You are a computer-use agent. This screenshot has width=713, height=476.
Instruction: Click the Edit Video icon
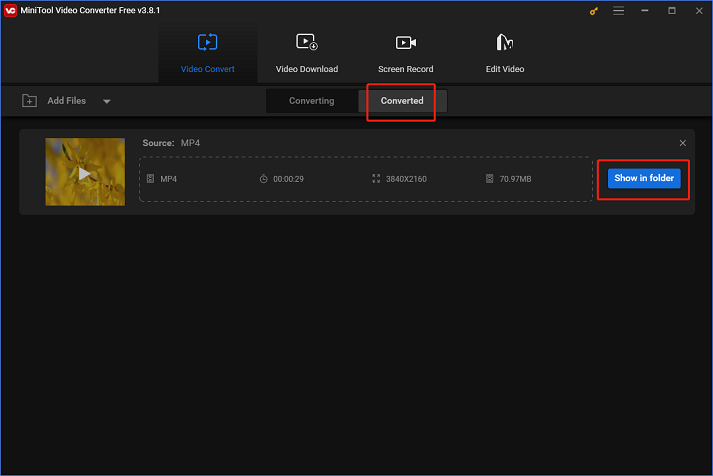tap(504, 42)
